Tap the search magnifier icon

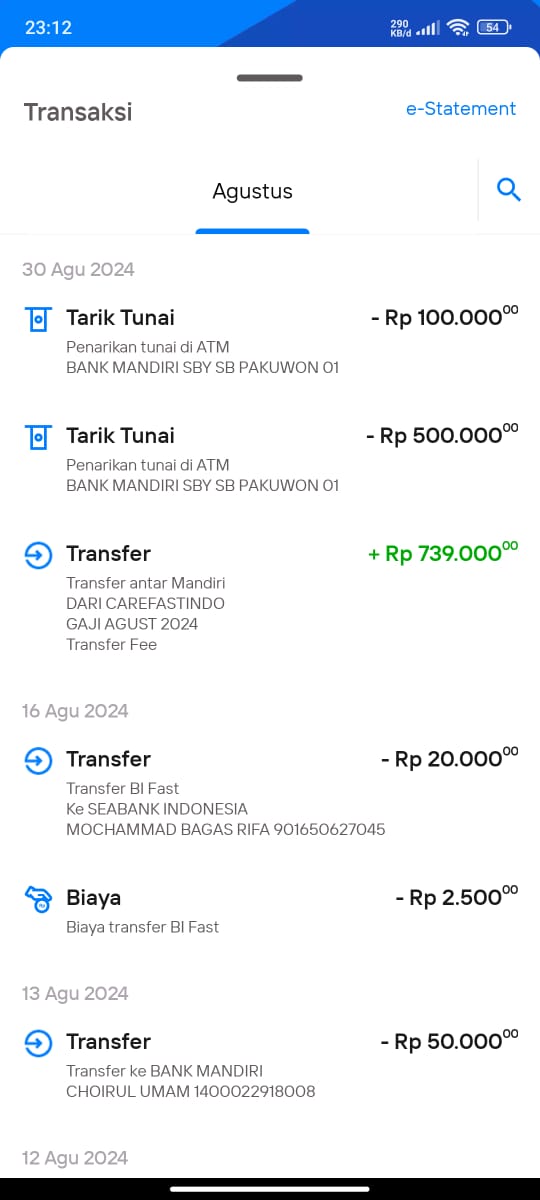point(509,189)
